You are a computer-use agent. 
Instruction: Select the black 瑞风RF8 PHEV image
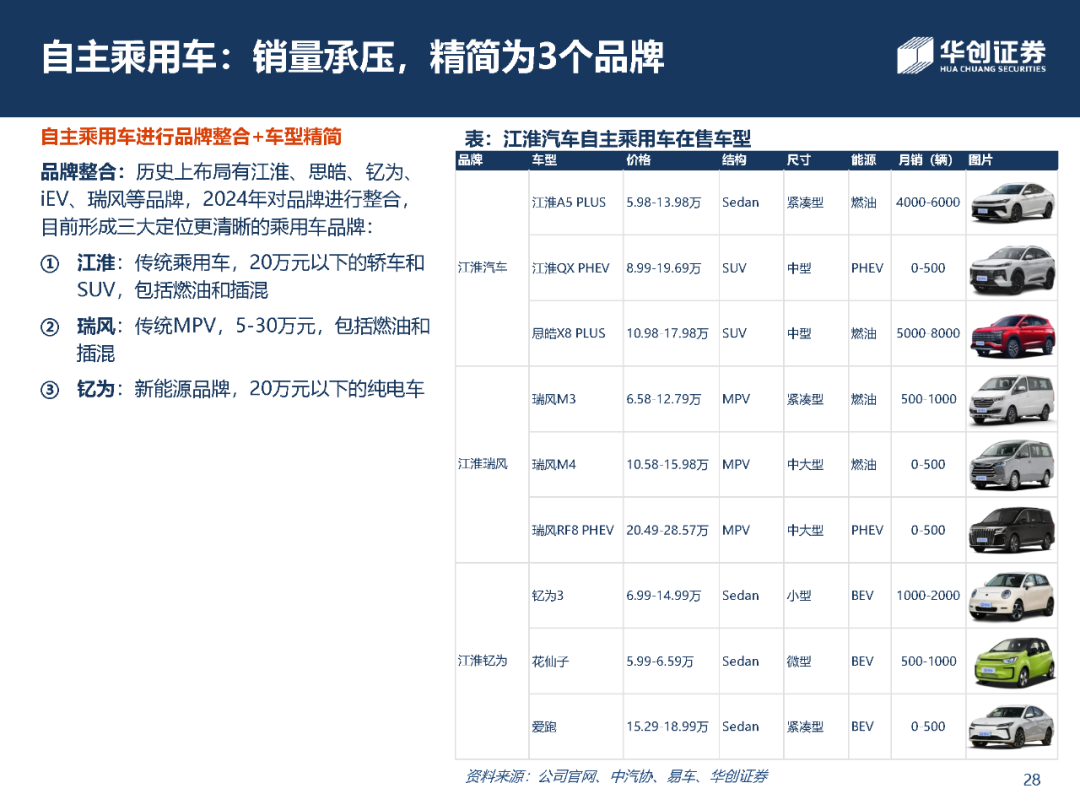tap(1012, 530)
